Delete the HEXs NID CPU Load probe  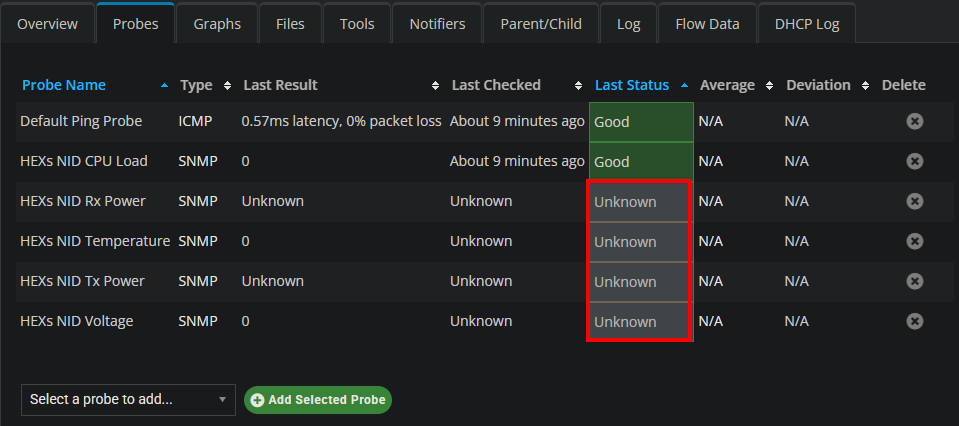coord(914,161)
